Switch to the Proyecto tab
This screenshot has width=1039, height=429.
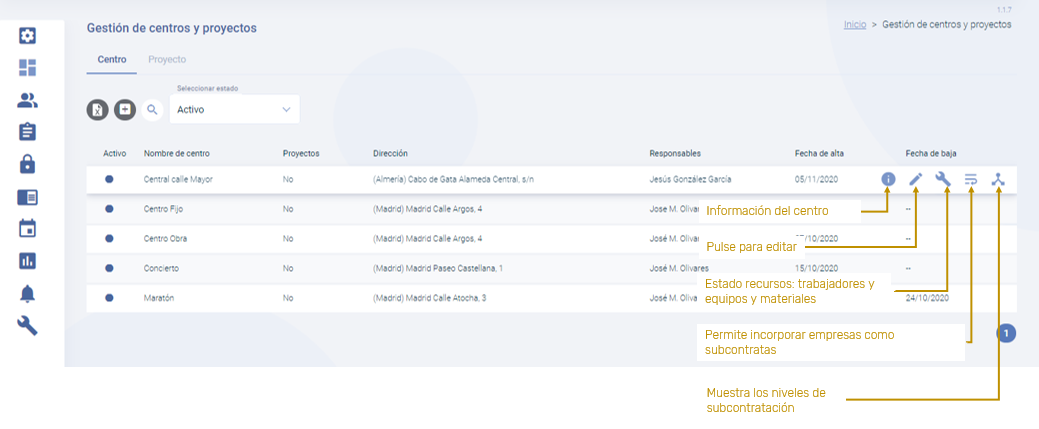(167, 60)
